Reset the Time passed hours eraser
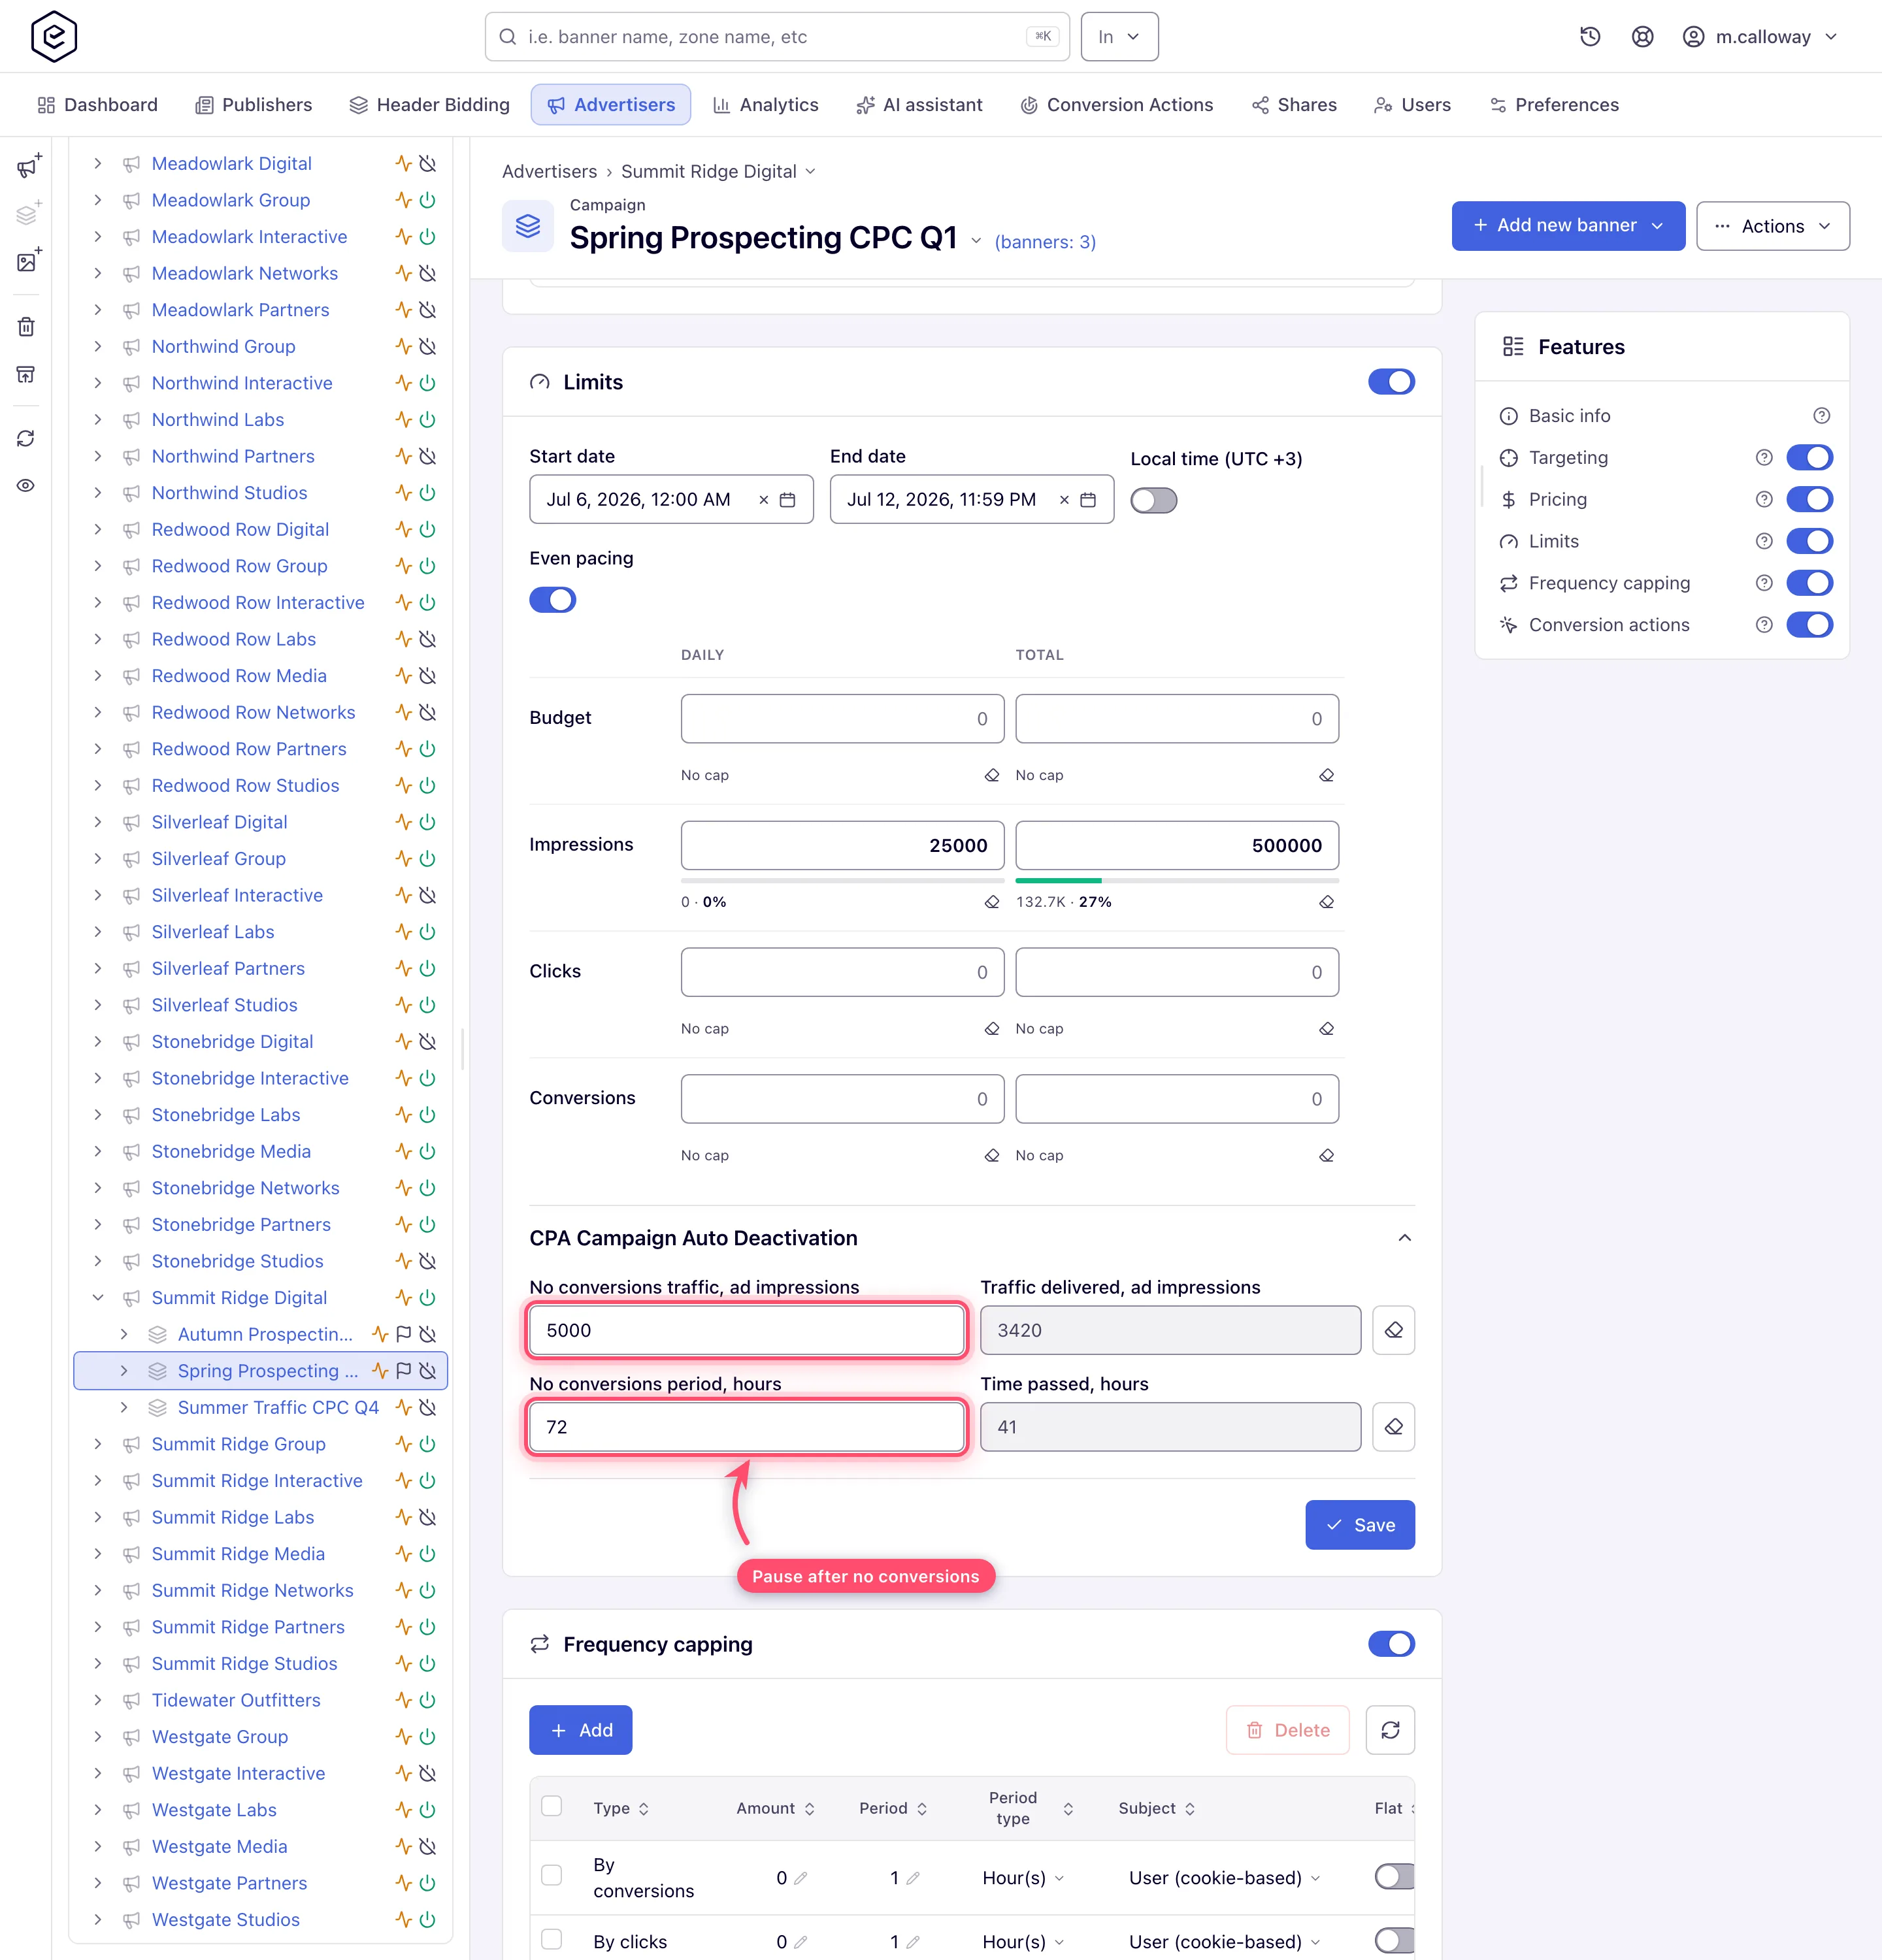Image resolution: width=1882 pixels, height=1960 pixels. (x=1393, y=1427)
